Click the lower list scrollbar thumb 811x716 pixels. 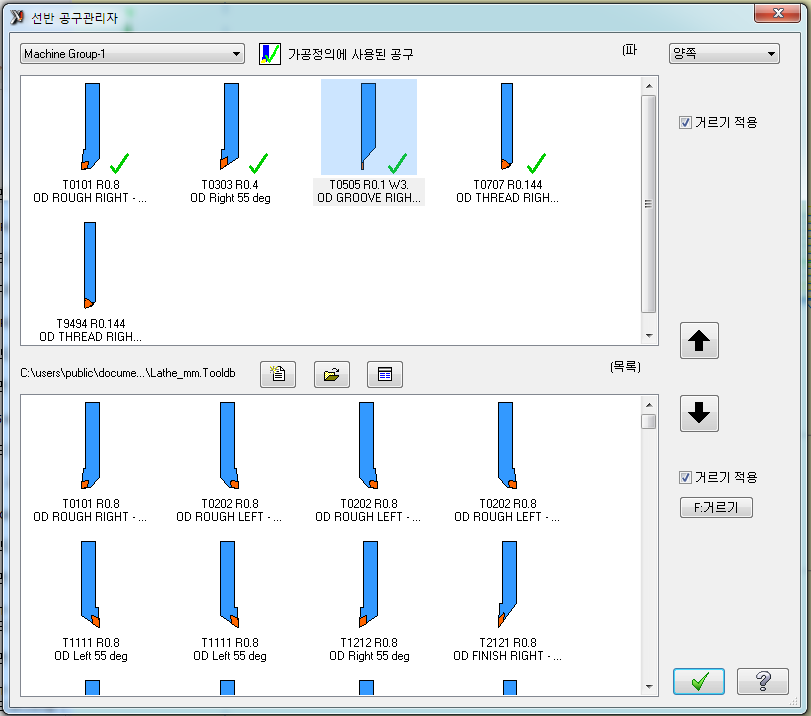[x=649, y=421]
